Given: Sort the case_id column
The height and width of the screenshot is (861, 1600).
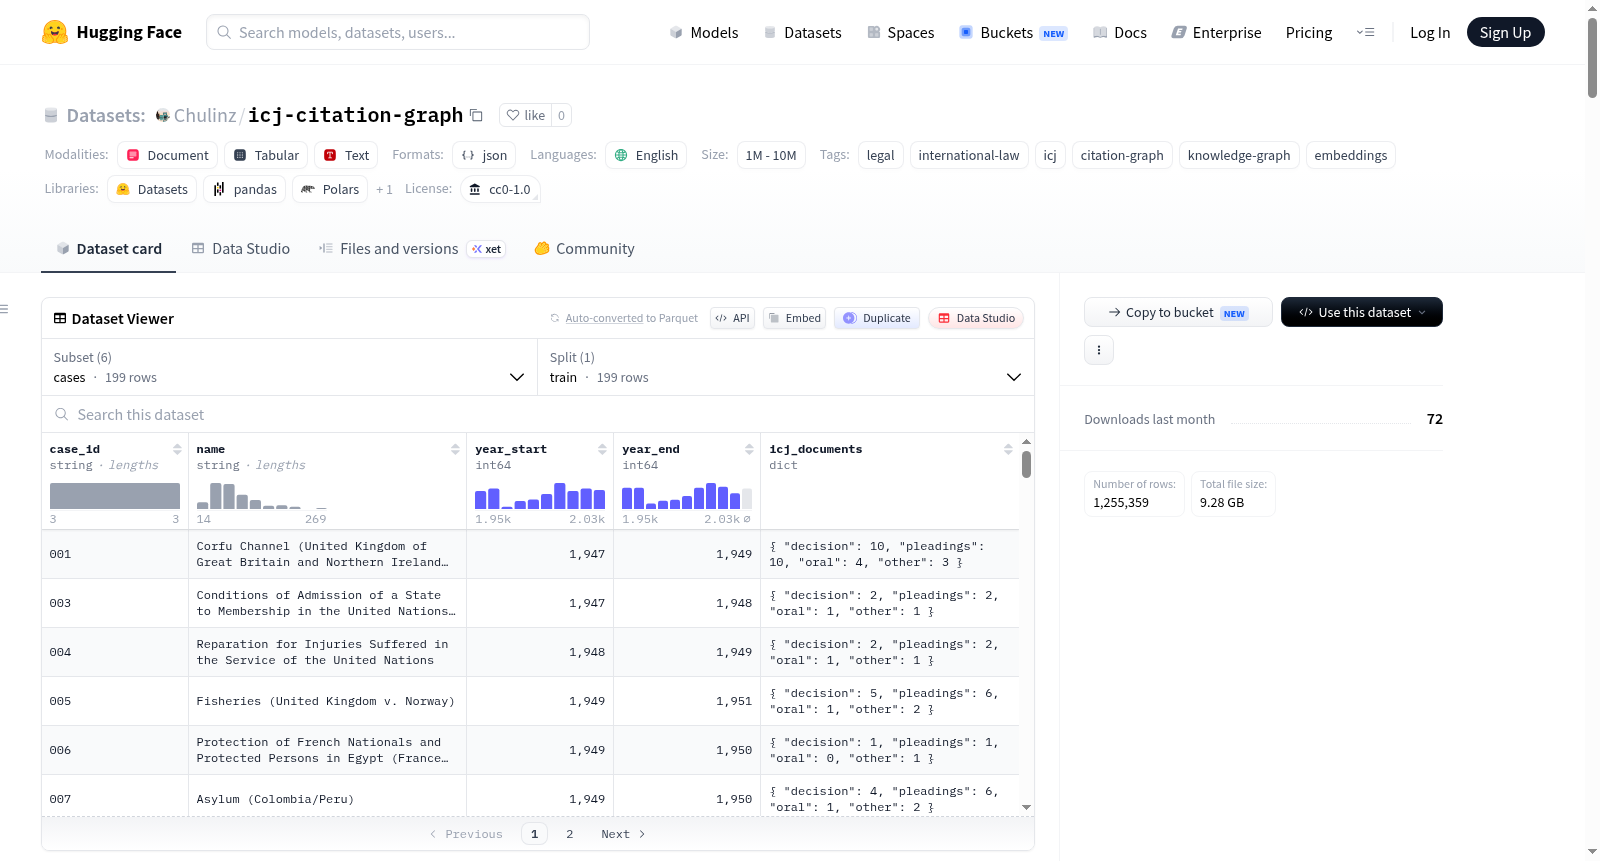Looking at the screenshot, I should (x=177, y=449).
